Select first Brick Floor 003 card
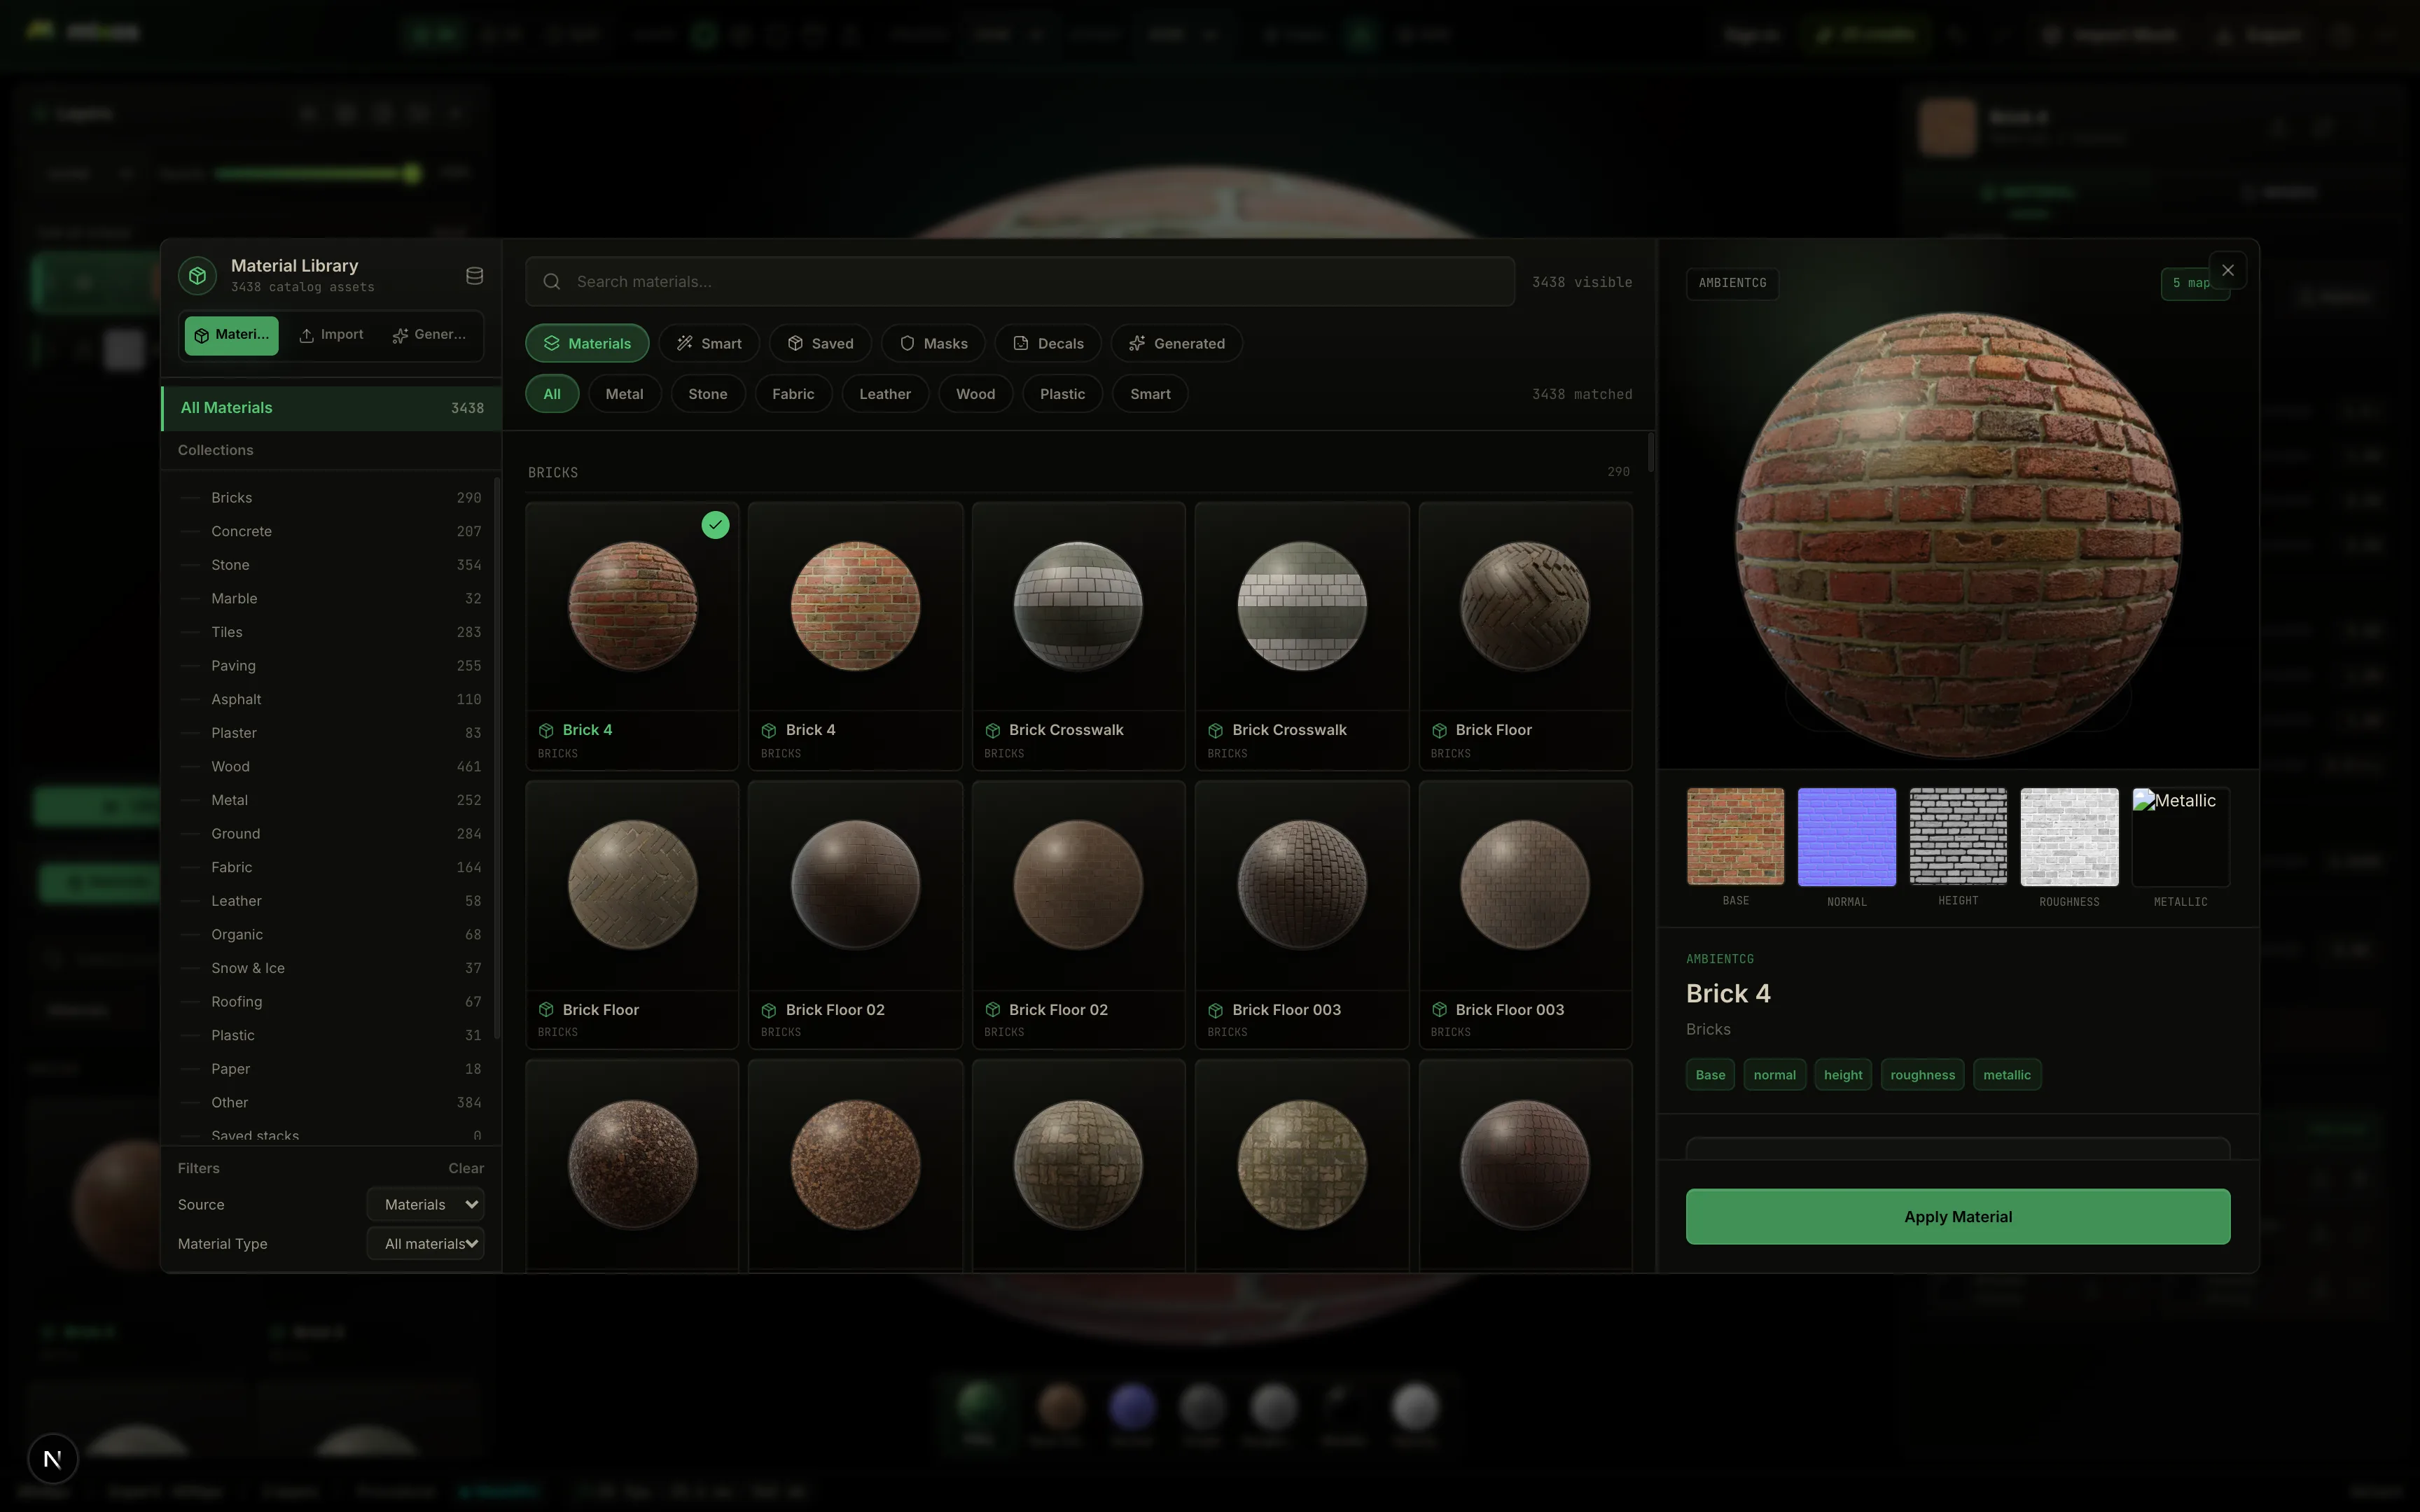The image size is (2420, 1512). point(1302,915)
